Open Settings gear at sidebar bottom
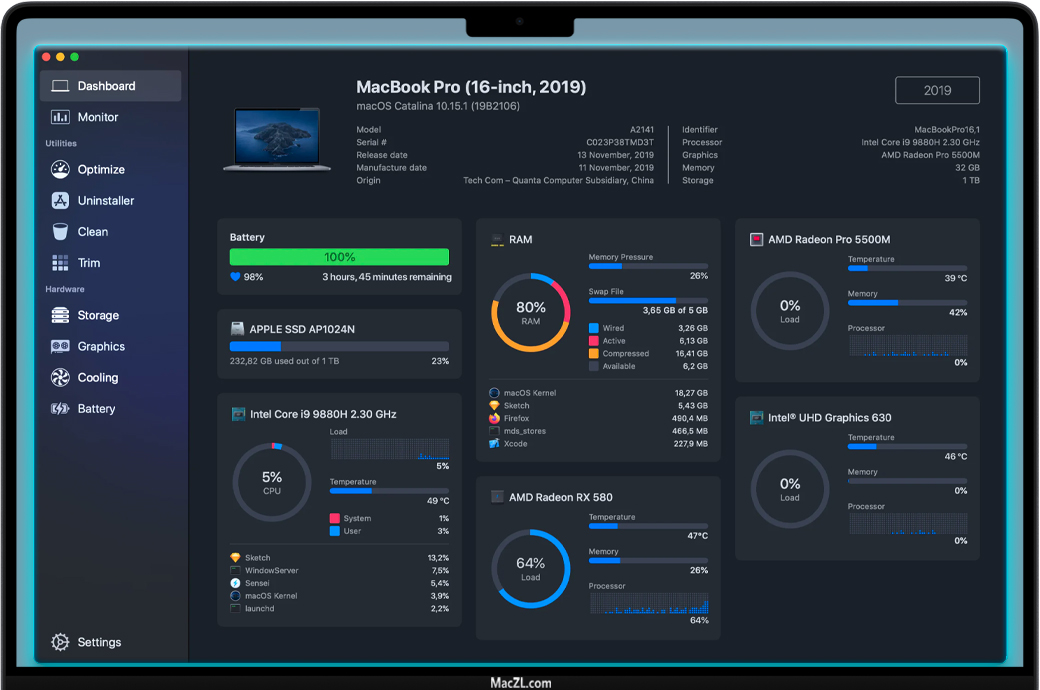The height and width of the screenshot is (690, 1040). tap(60, 642)
